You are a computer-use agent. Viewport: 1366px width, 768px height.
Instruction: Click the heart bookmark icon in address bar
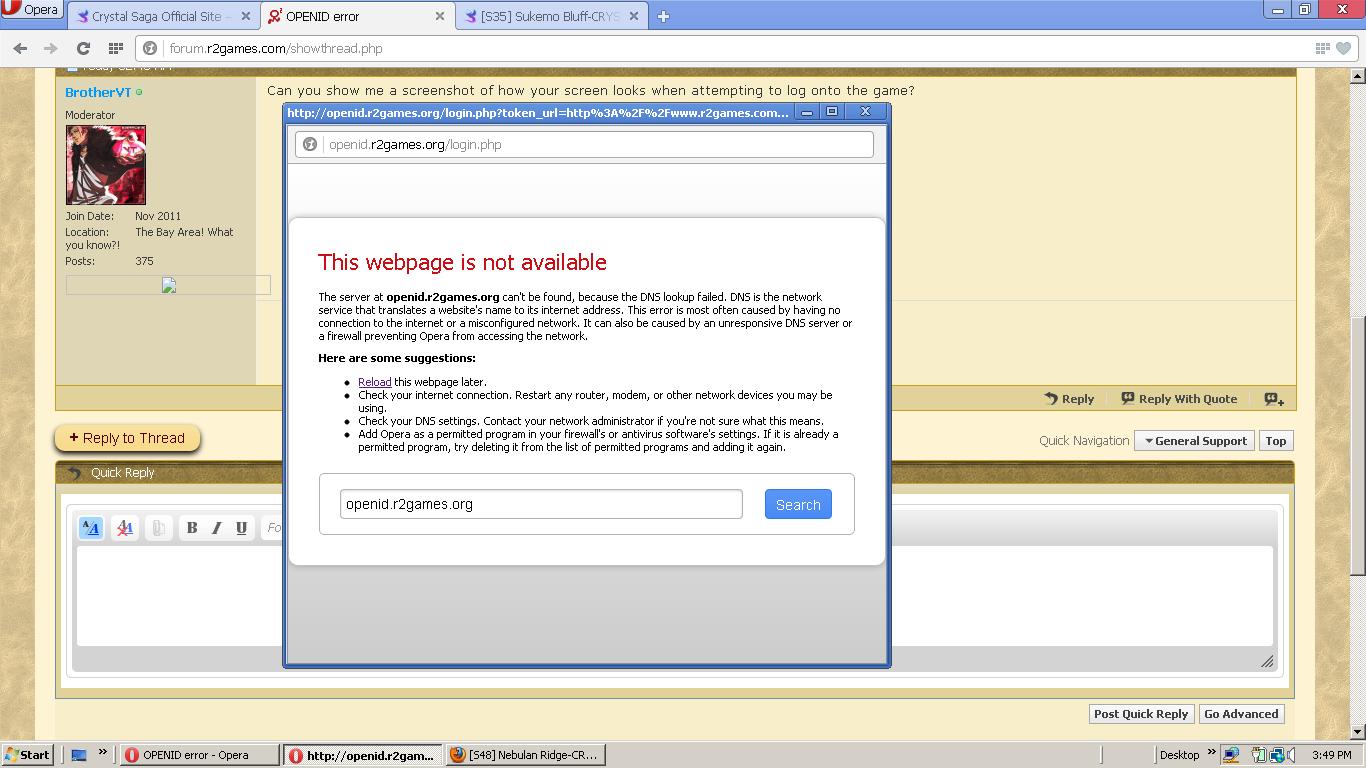pyautogui.click(x=1343, y=48)
